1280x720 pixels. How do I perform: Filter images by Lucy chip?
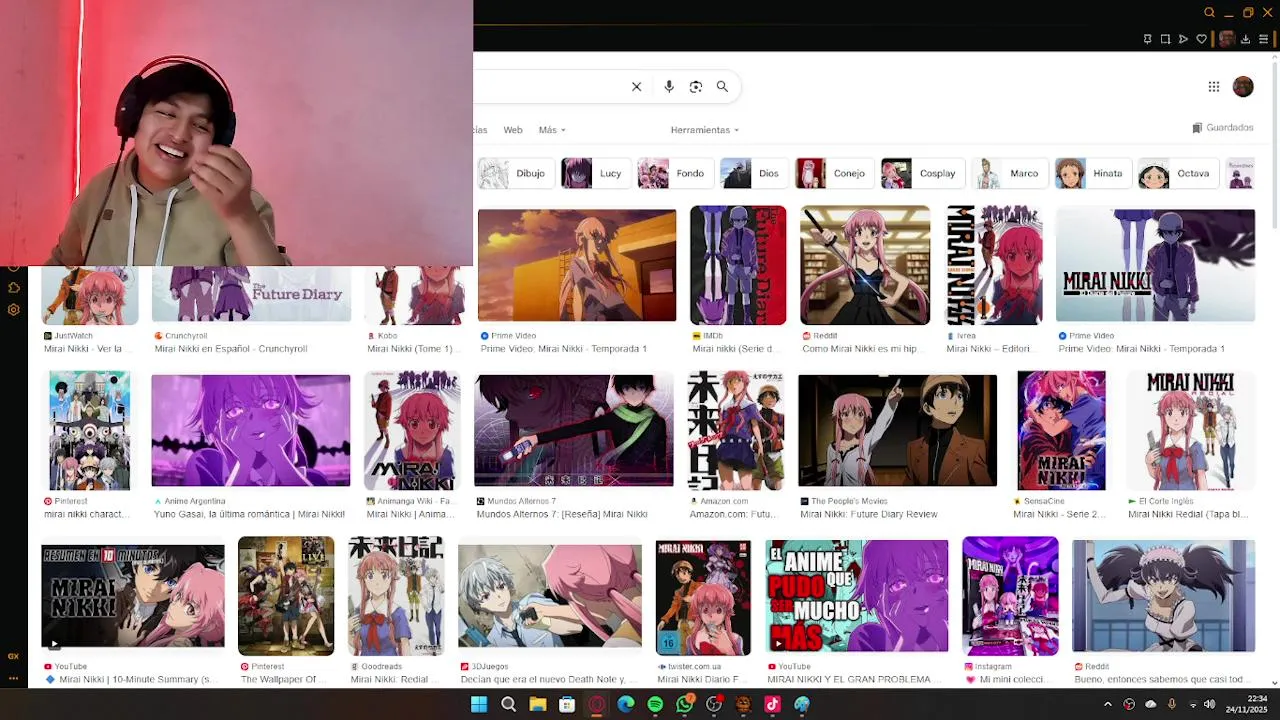coord(595,173)
